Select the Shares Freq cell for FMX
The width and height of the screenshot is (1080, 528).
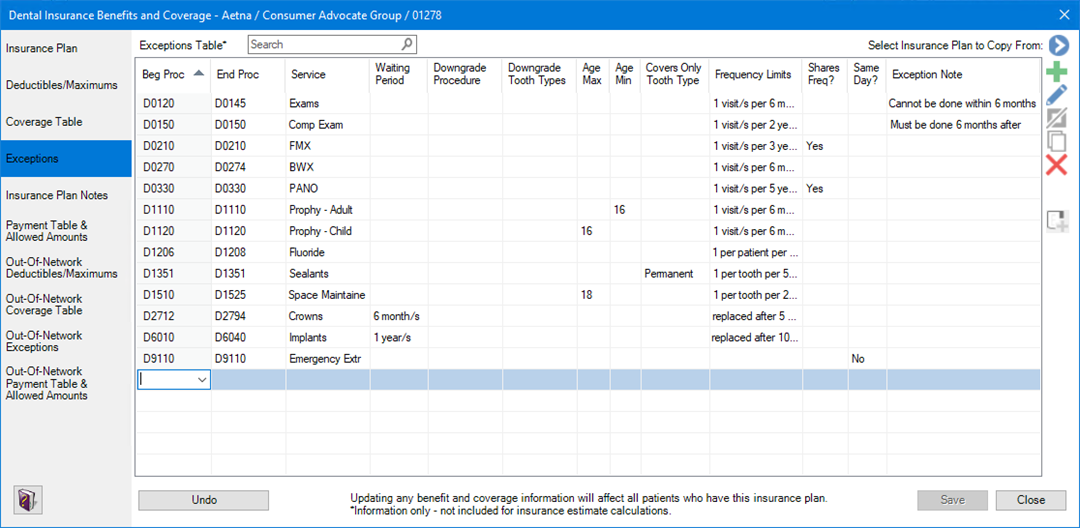825,146
